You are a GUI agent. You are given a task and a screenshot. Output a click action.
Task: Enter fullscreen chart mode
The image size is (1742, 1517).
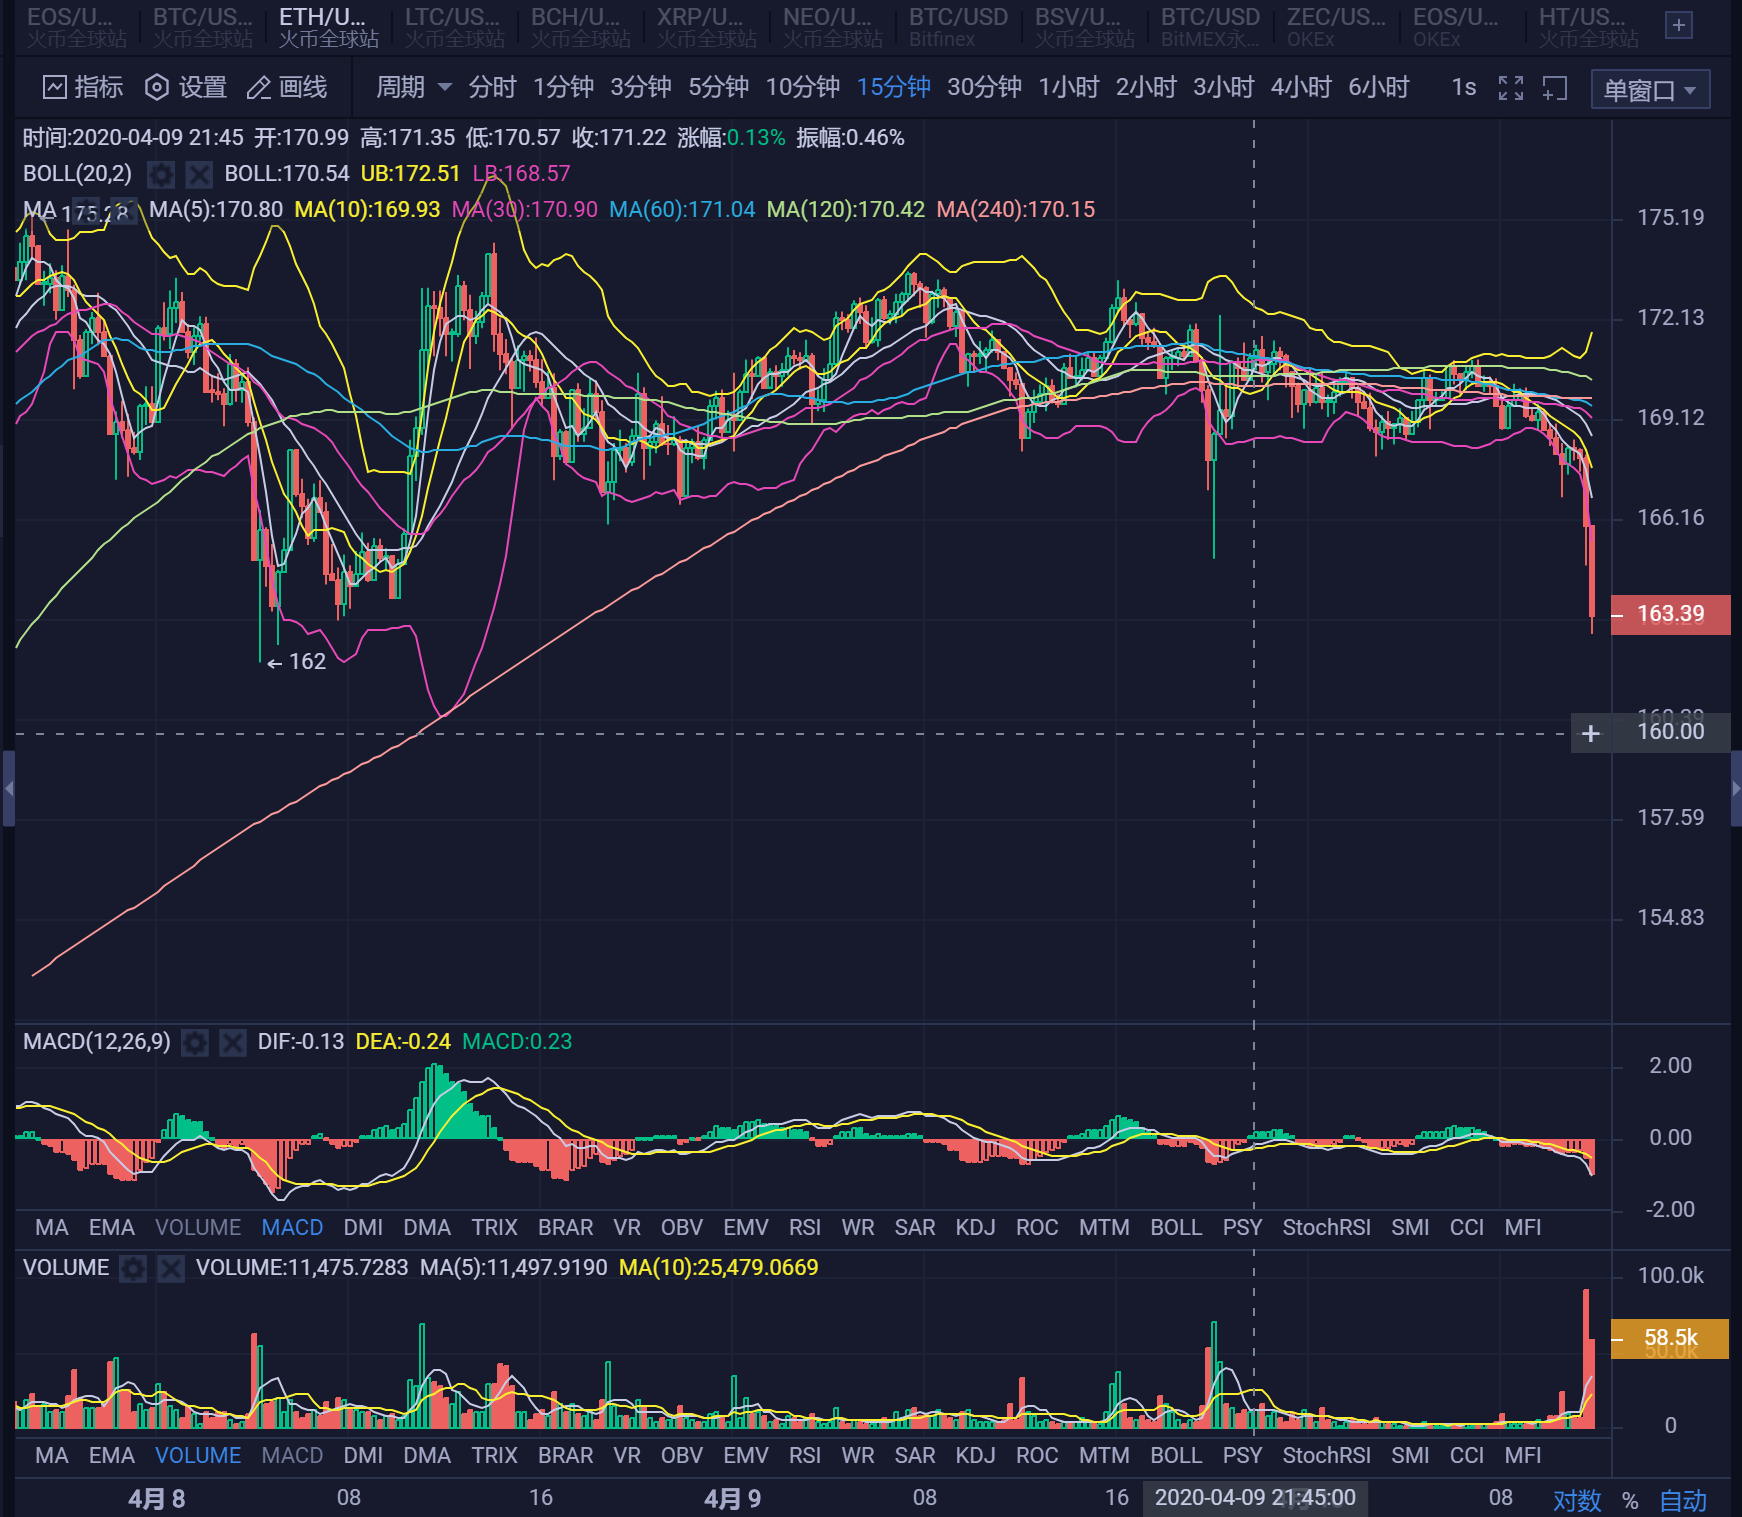coord(1511,88)
